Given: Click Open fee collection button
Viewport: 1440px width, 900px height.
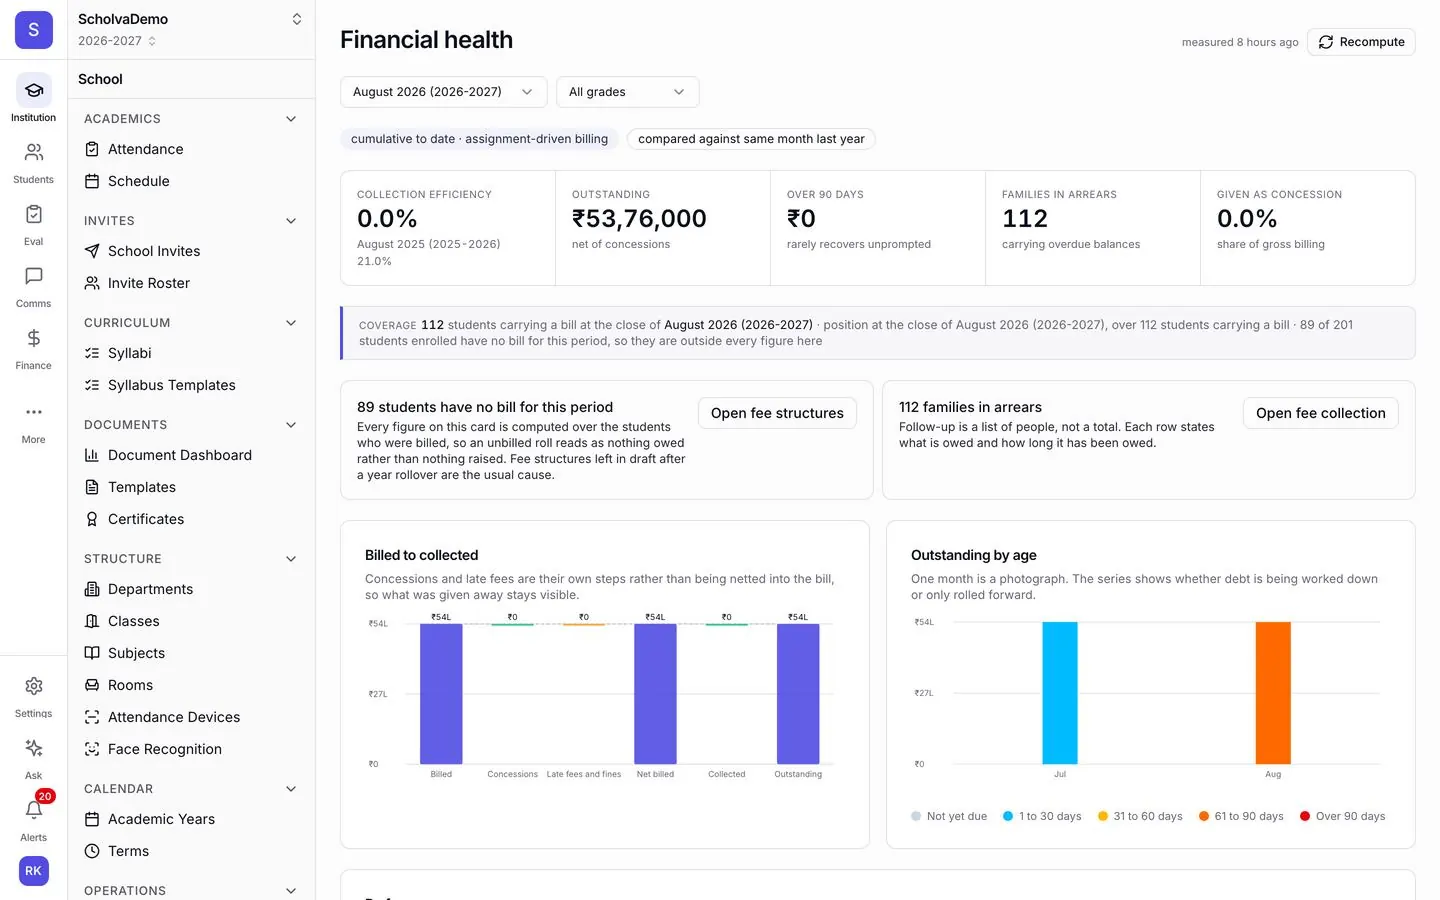Looking at the screenshot, I should pos(1320,413).
